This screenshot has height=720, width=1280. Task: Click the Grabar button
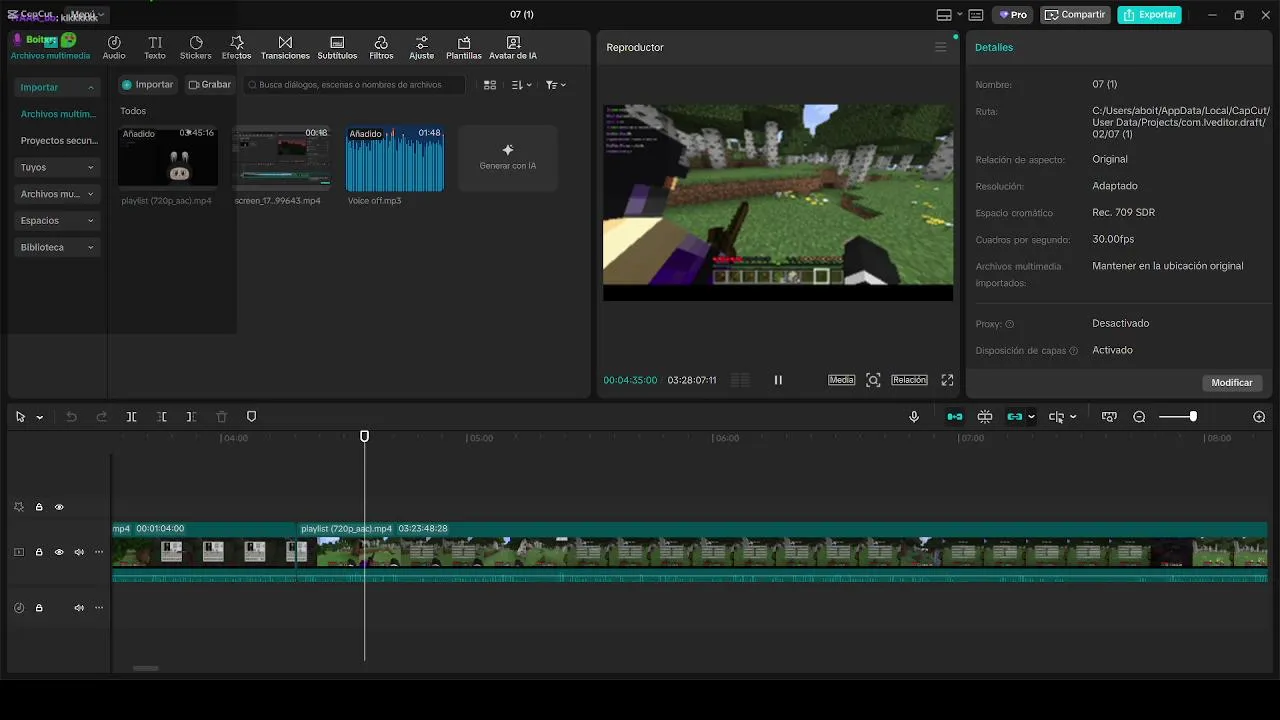210,85
